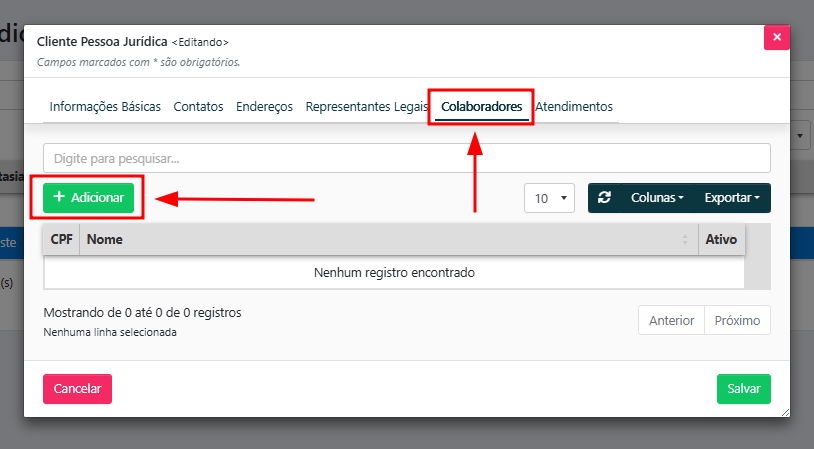Click the Ativo column header
This screenshot has width=814, height=449.
click(x=721, y=240)
